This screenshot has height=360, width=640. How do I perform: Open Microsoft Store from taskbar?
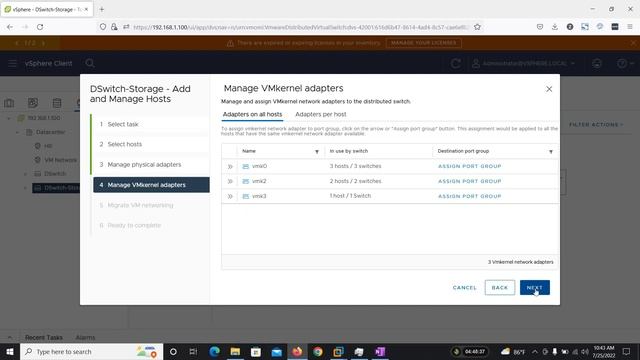point(256,351)
